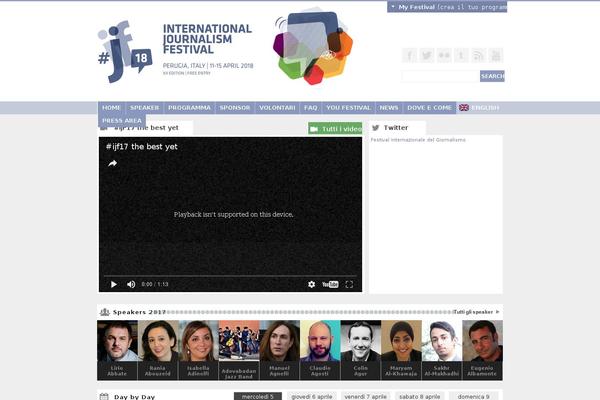The width and height of the screenshot is (600, 400).
Task: Click the #ijf17 the best yet video title
Action: pos(142,147)
